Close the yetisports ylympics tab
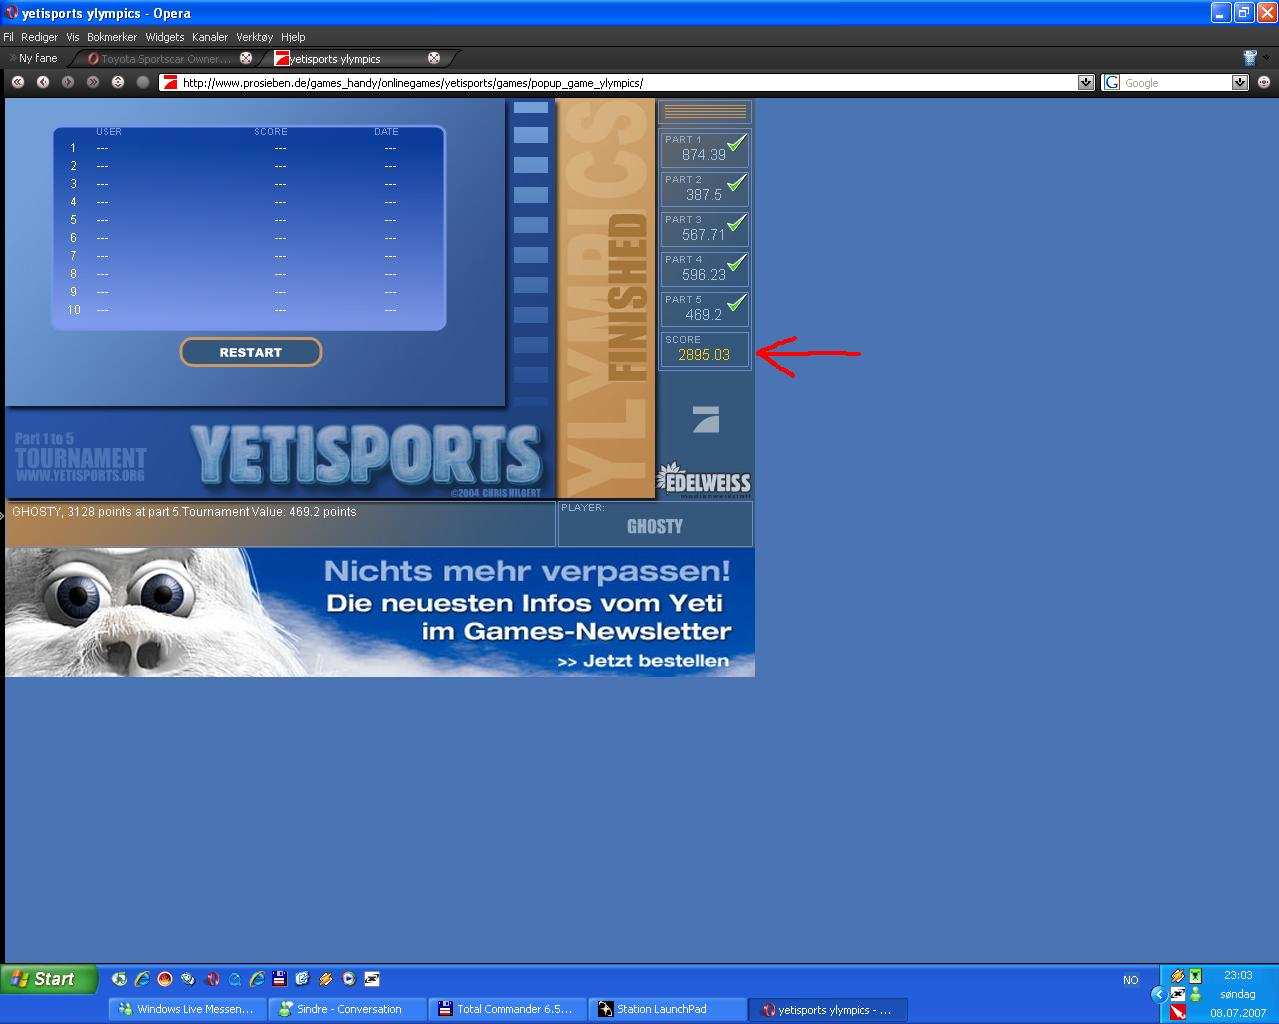This screenshot has width=1279, height=1024. pos(434,58)
